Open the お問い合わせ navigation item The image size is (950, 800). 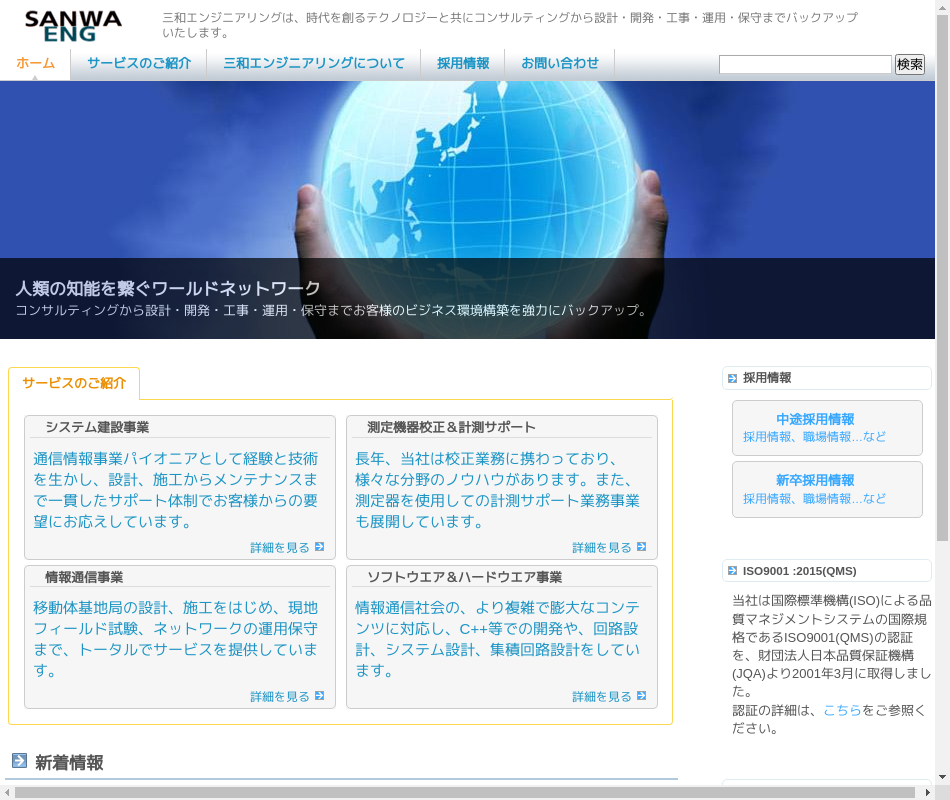pos(560,63)
